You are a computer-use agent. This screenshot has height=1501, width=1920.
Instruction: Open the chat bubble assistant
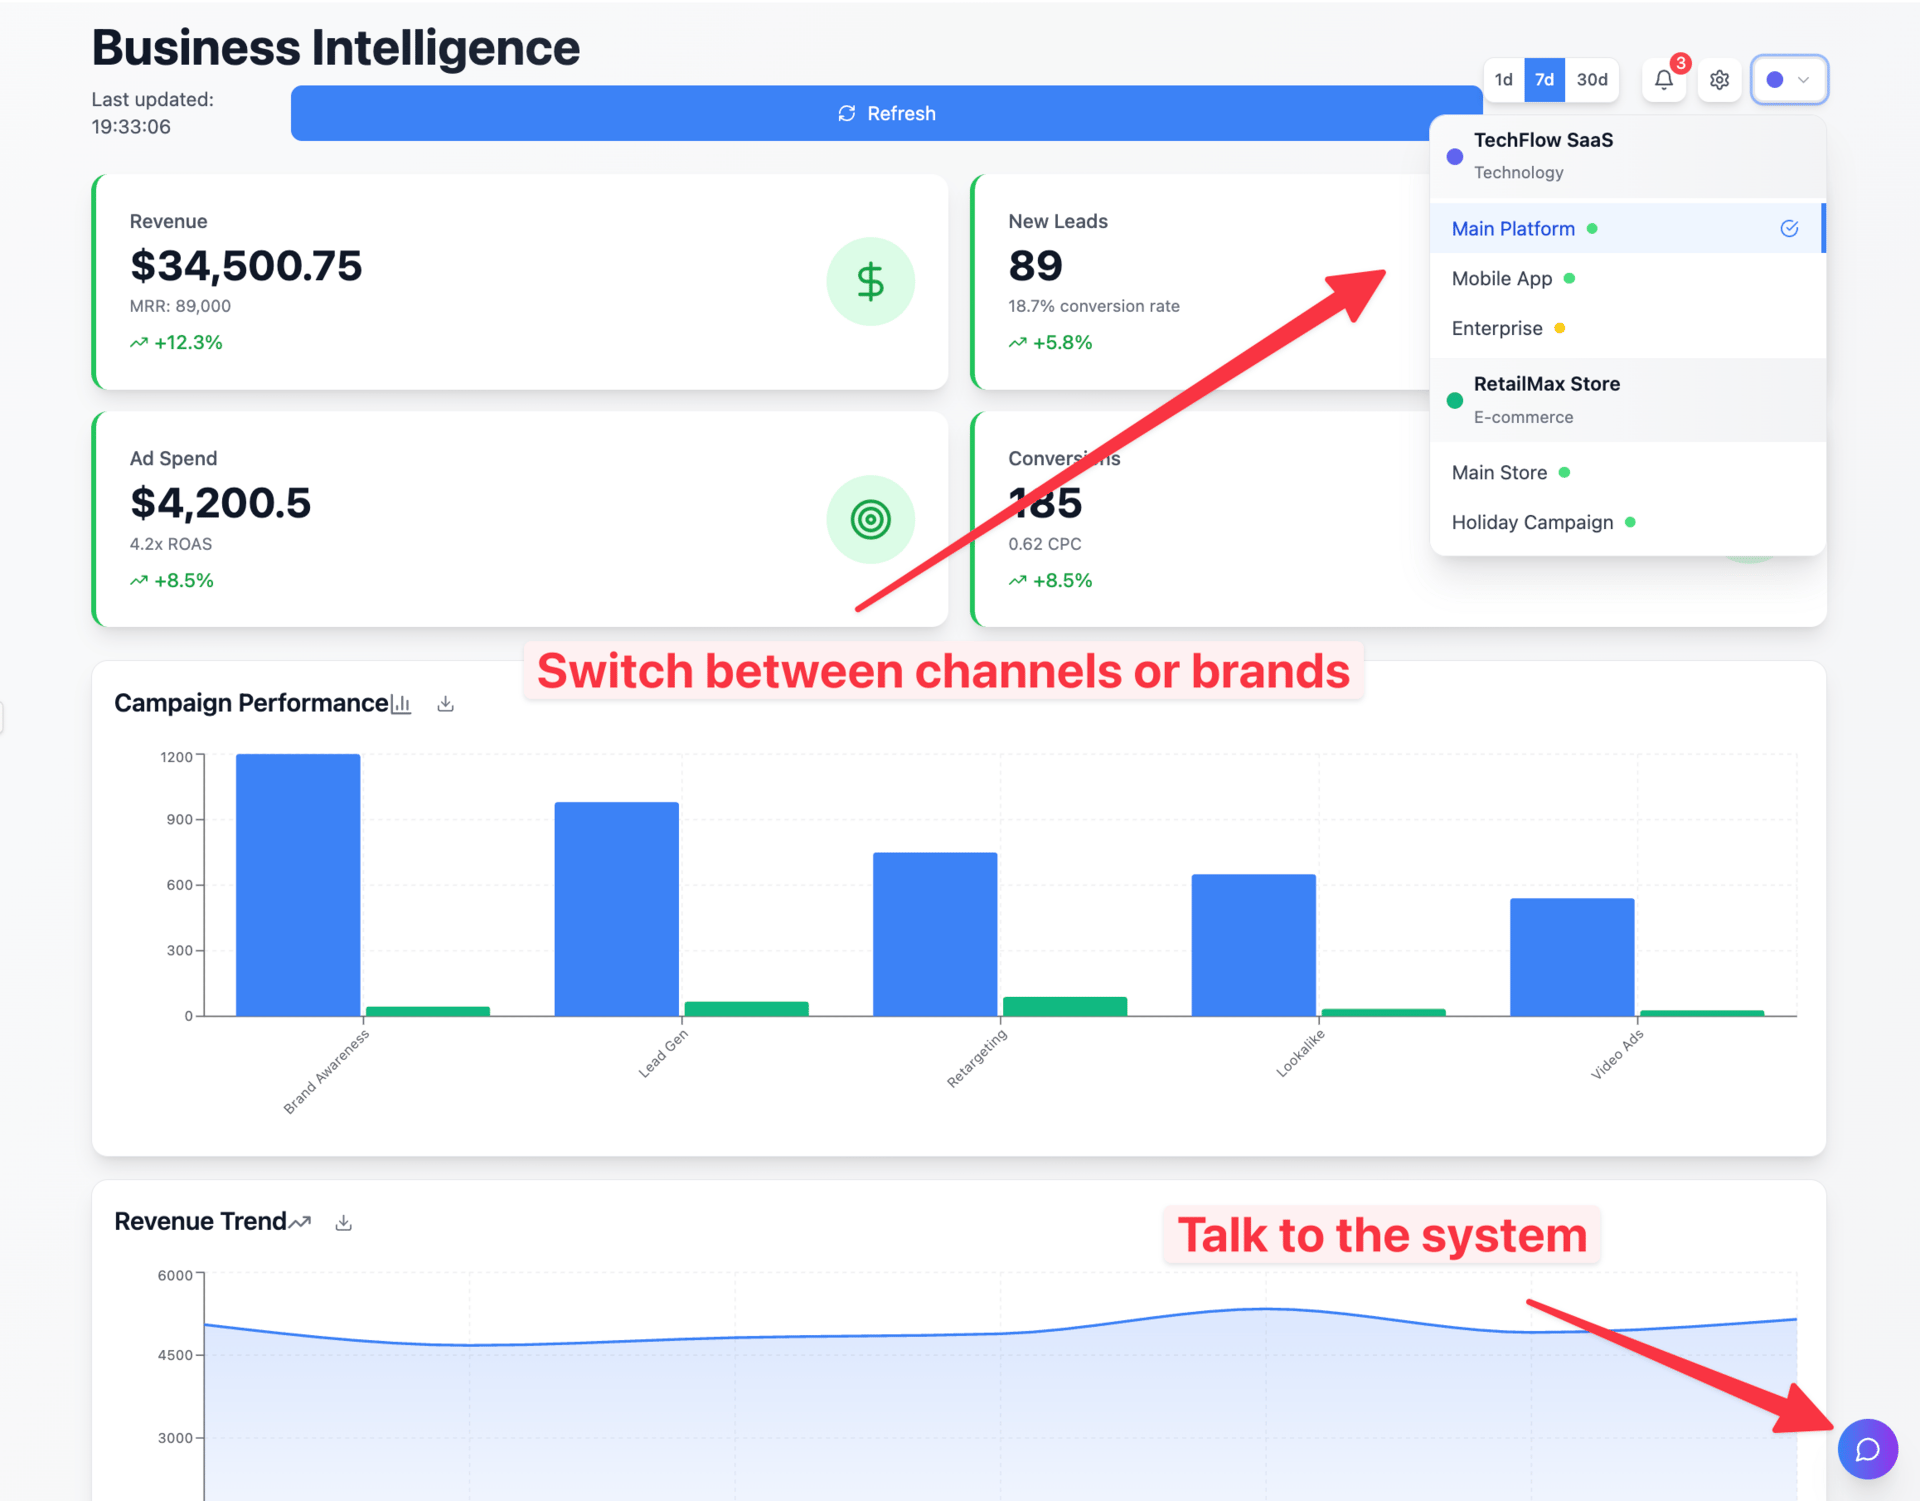coord(1867,1449)
